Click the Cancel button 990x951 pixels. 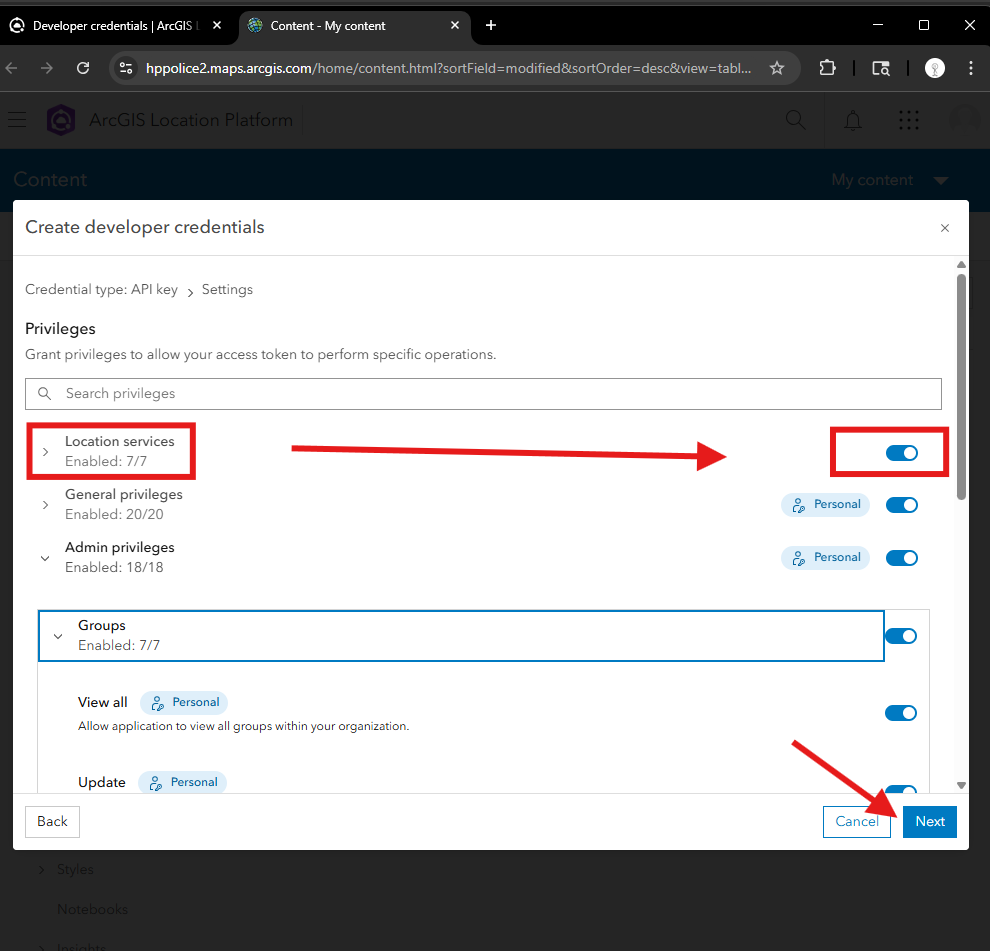click(x=856, y=822)
